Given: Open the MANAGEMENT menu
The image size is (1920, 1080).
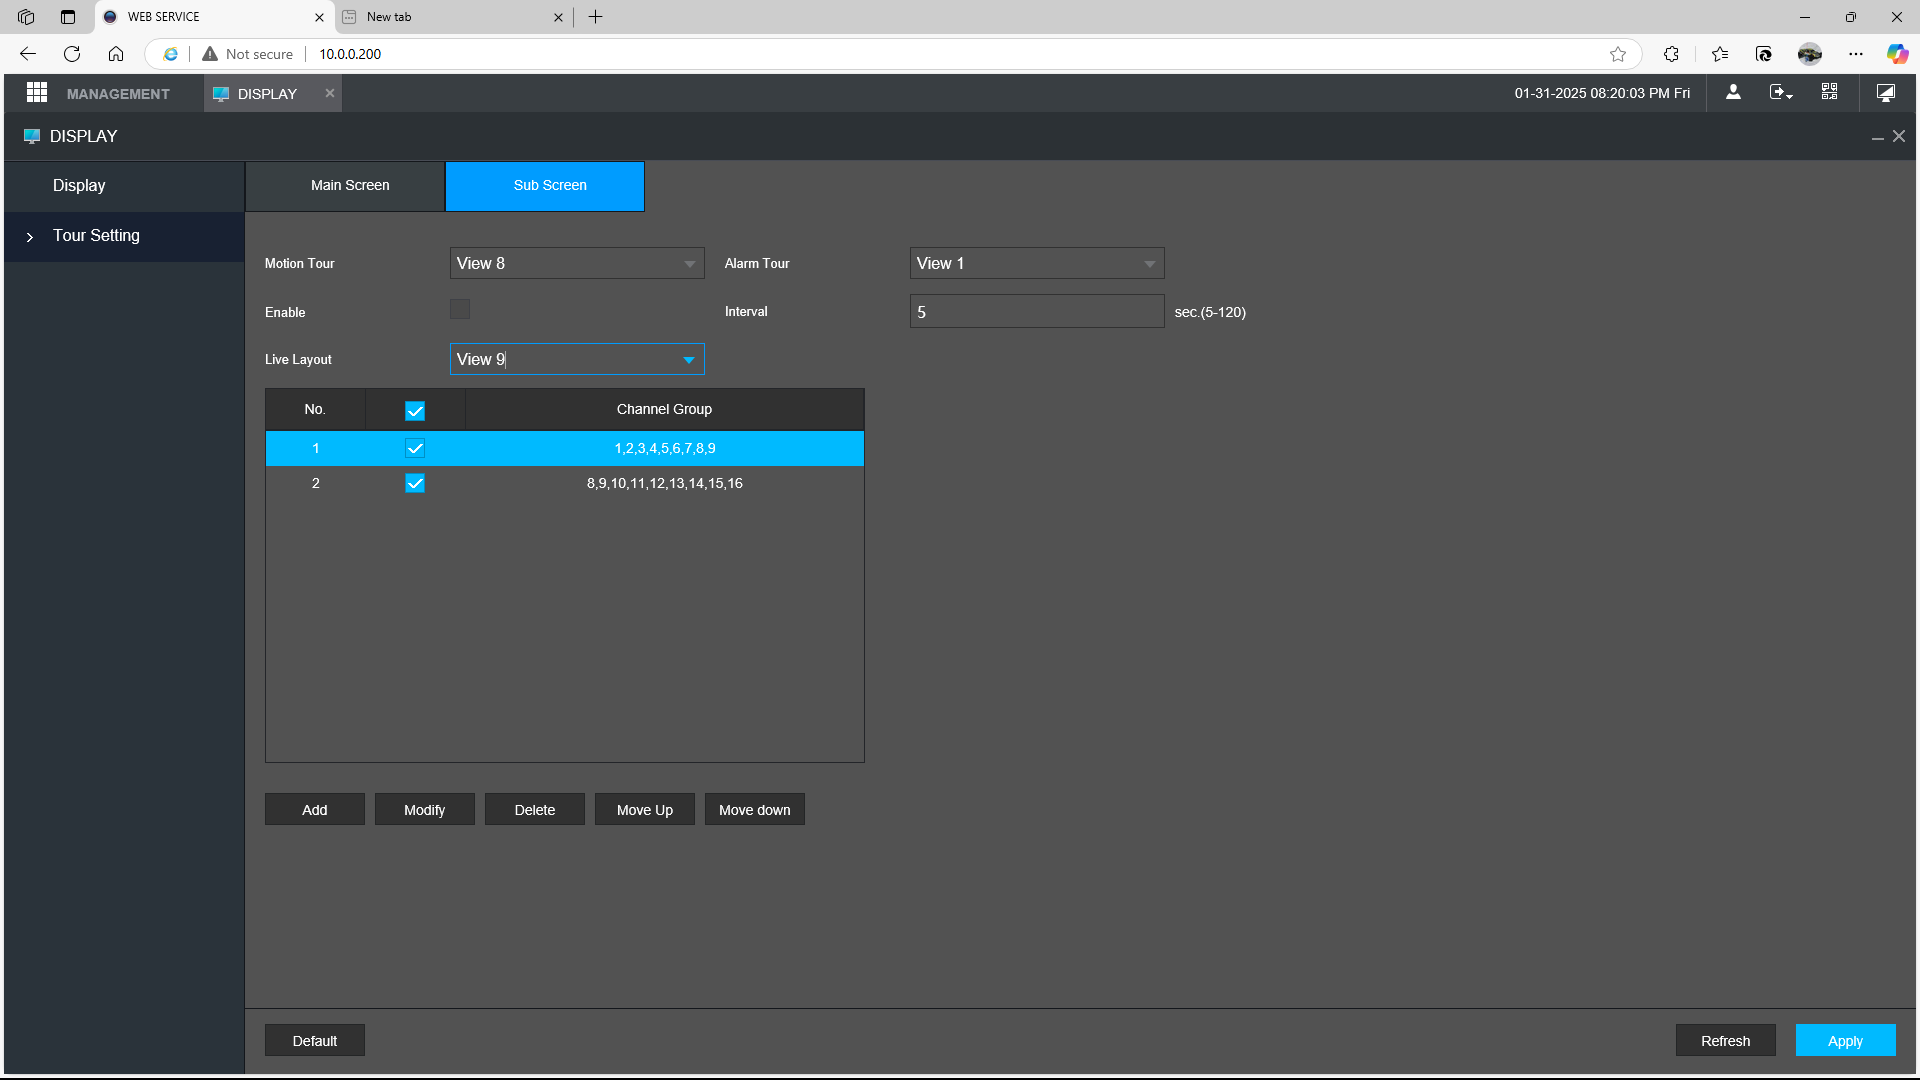Looking at the screenshot, I should point(118,94).
